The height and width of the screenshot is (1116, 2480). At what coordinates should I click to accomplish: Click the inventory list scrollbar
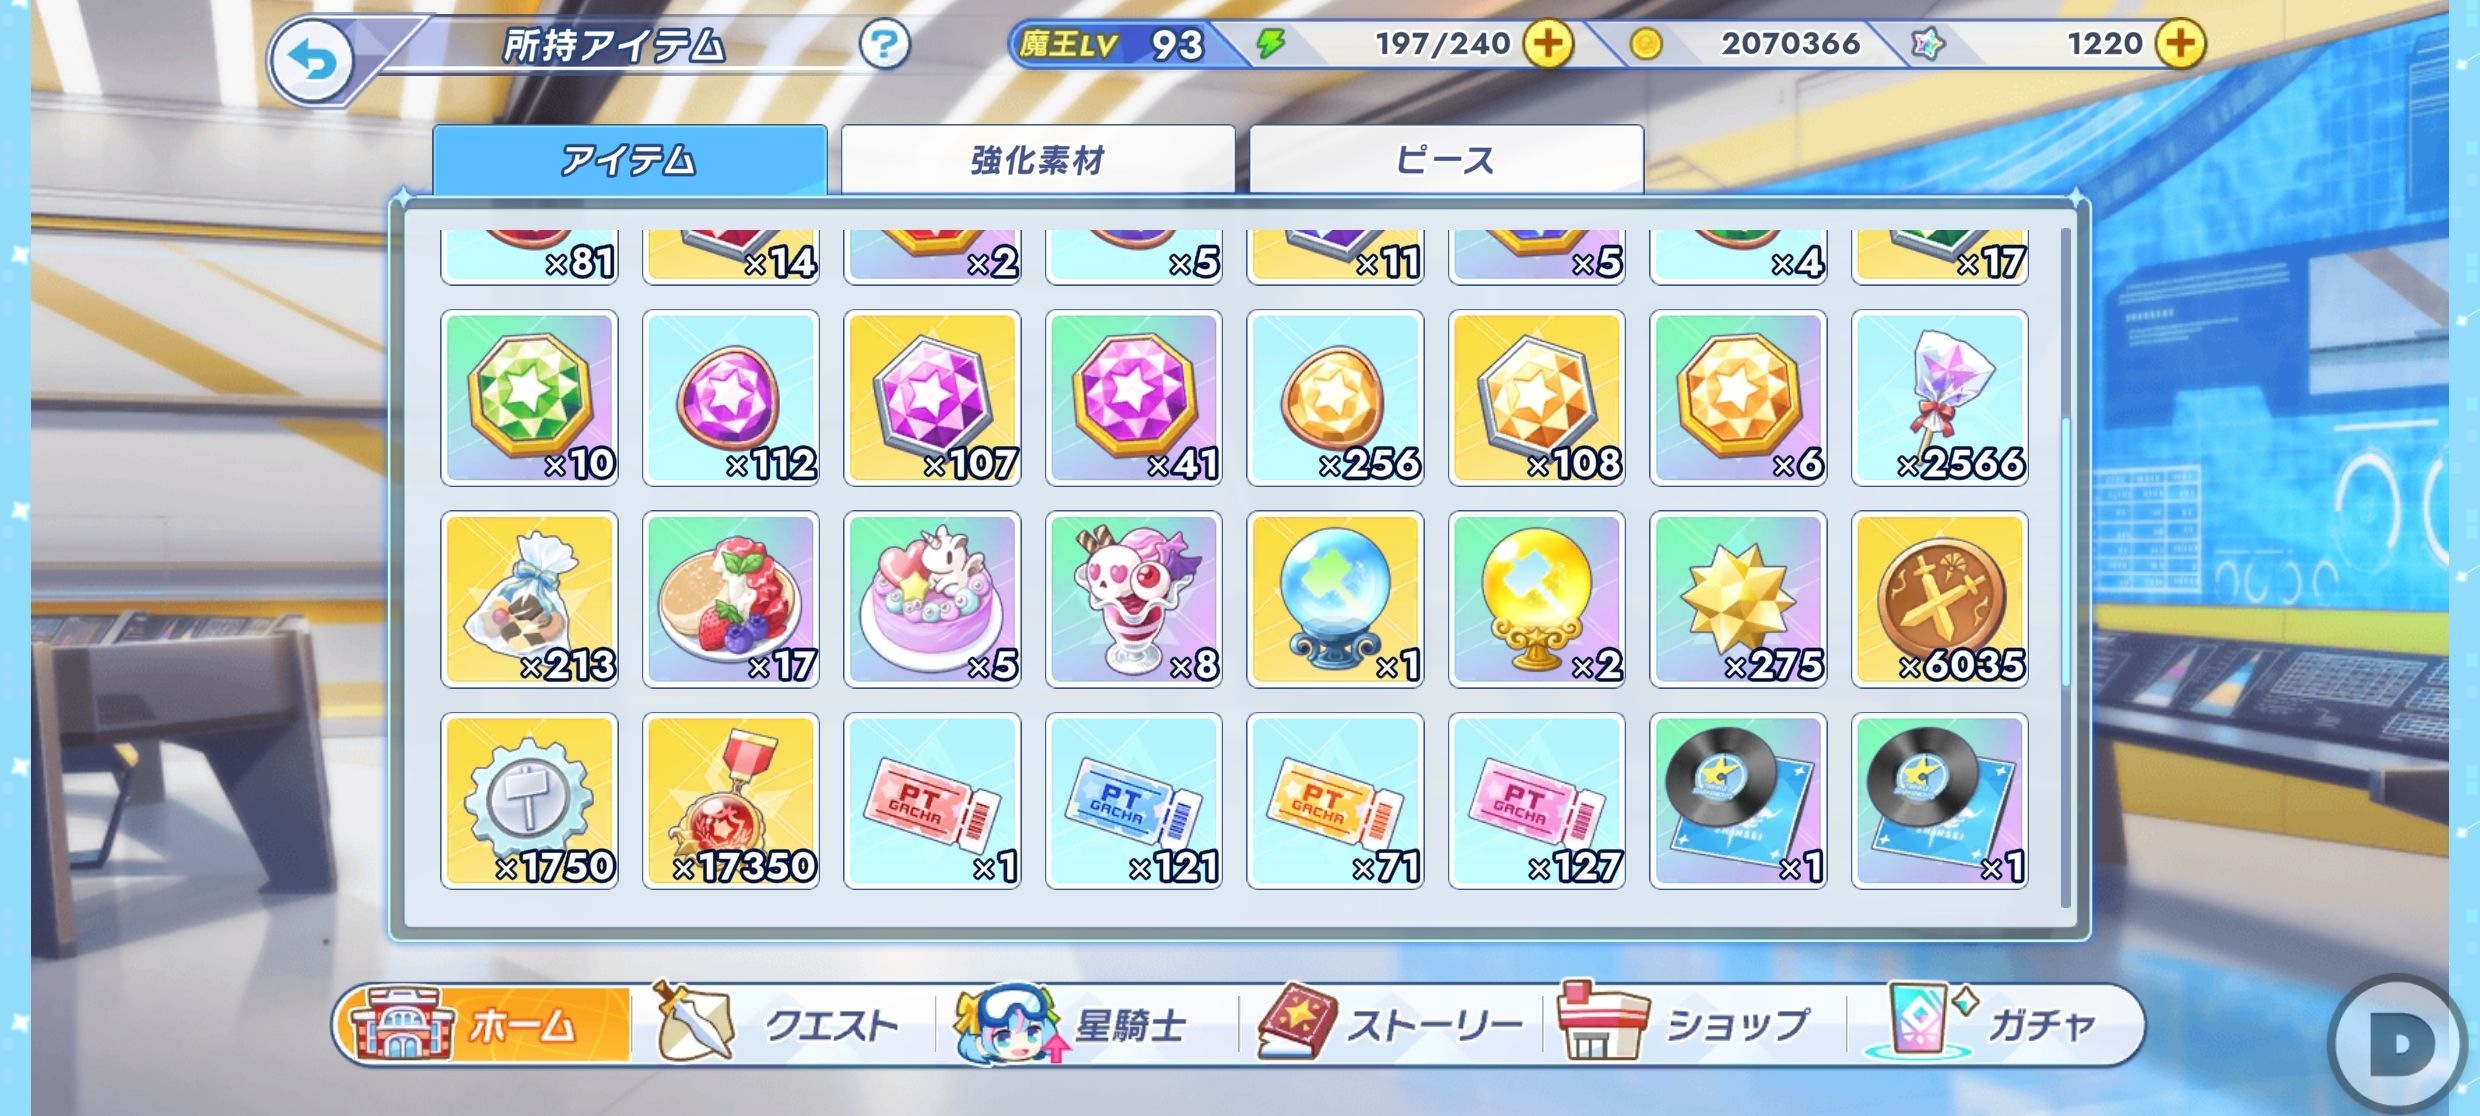[x=2066, y=568]
